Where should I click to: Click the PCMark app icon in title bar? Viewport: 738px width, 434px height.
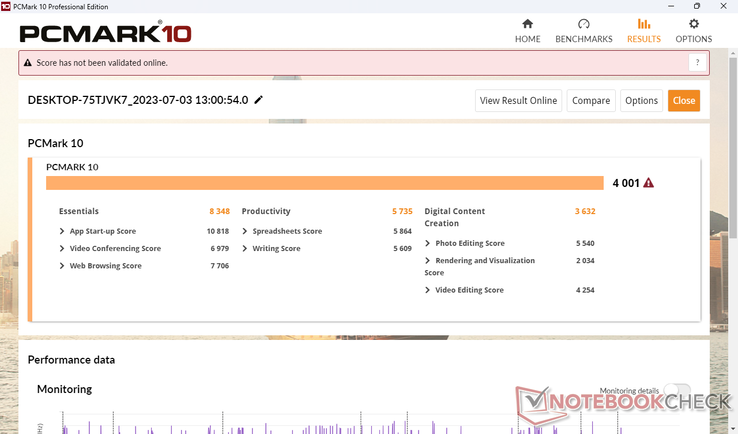pos(6,6)
